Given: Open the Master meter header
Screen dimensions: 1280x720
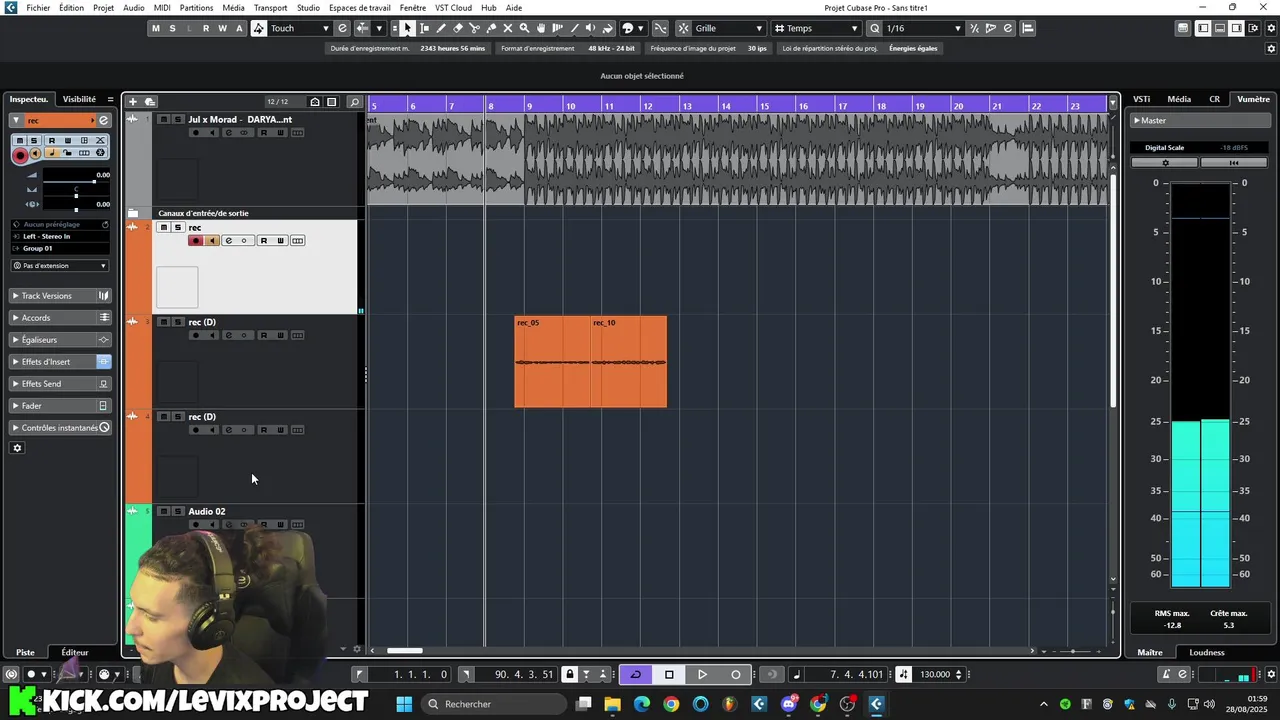Looking at the screenshot, I should click(1198, 120).
